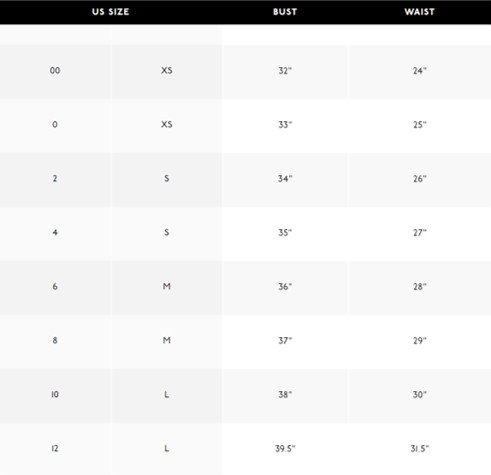
Task: Select the US size 2 cell
Action: pyautogui.click(x=55, y=178)
